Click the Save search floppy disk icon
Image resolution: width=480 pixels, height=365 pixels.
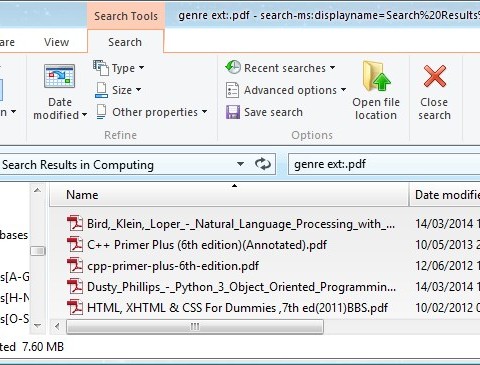[233, 112]
